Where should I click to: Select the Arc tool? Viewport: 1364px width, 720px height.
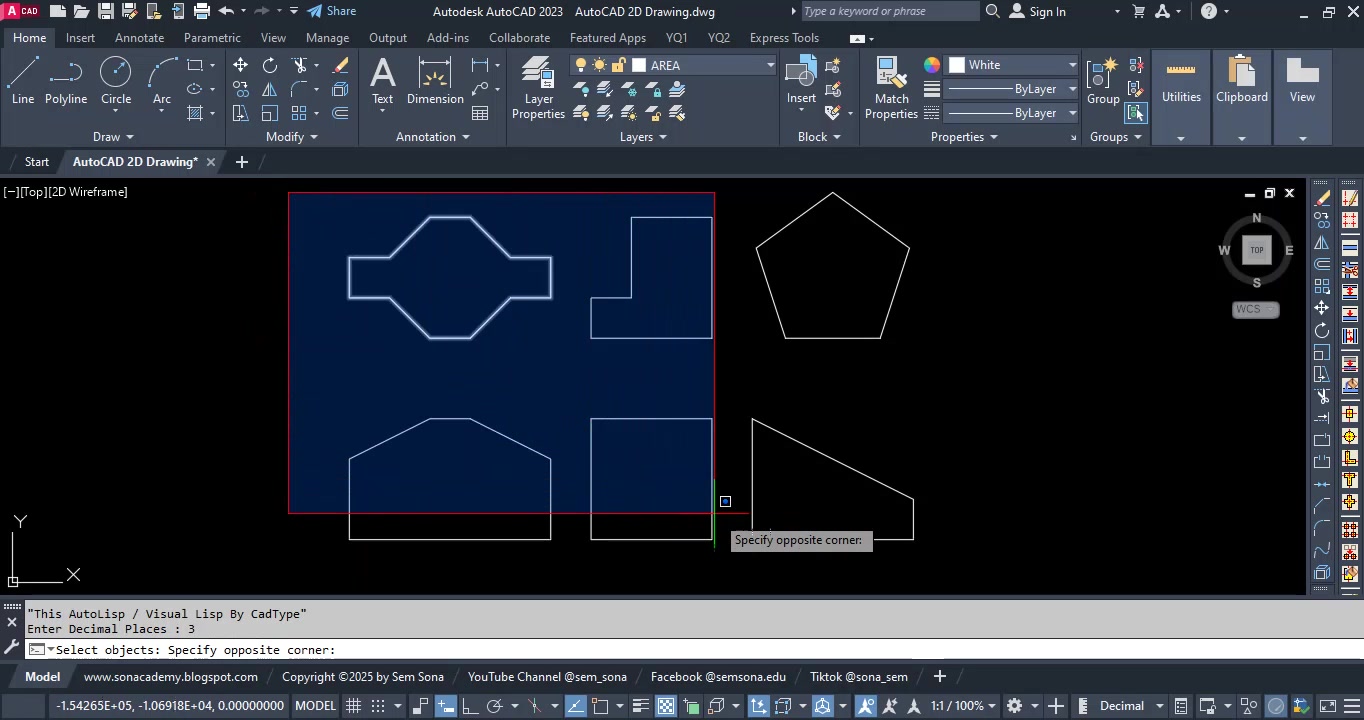(x=162, y=80)
